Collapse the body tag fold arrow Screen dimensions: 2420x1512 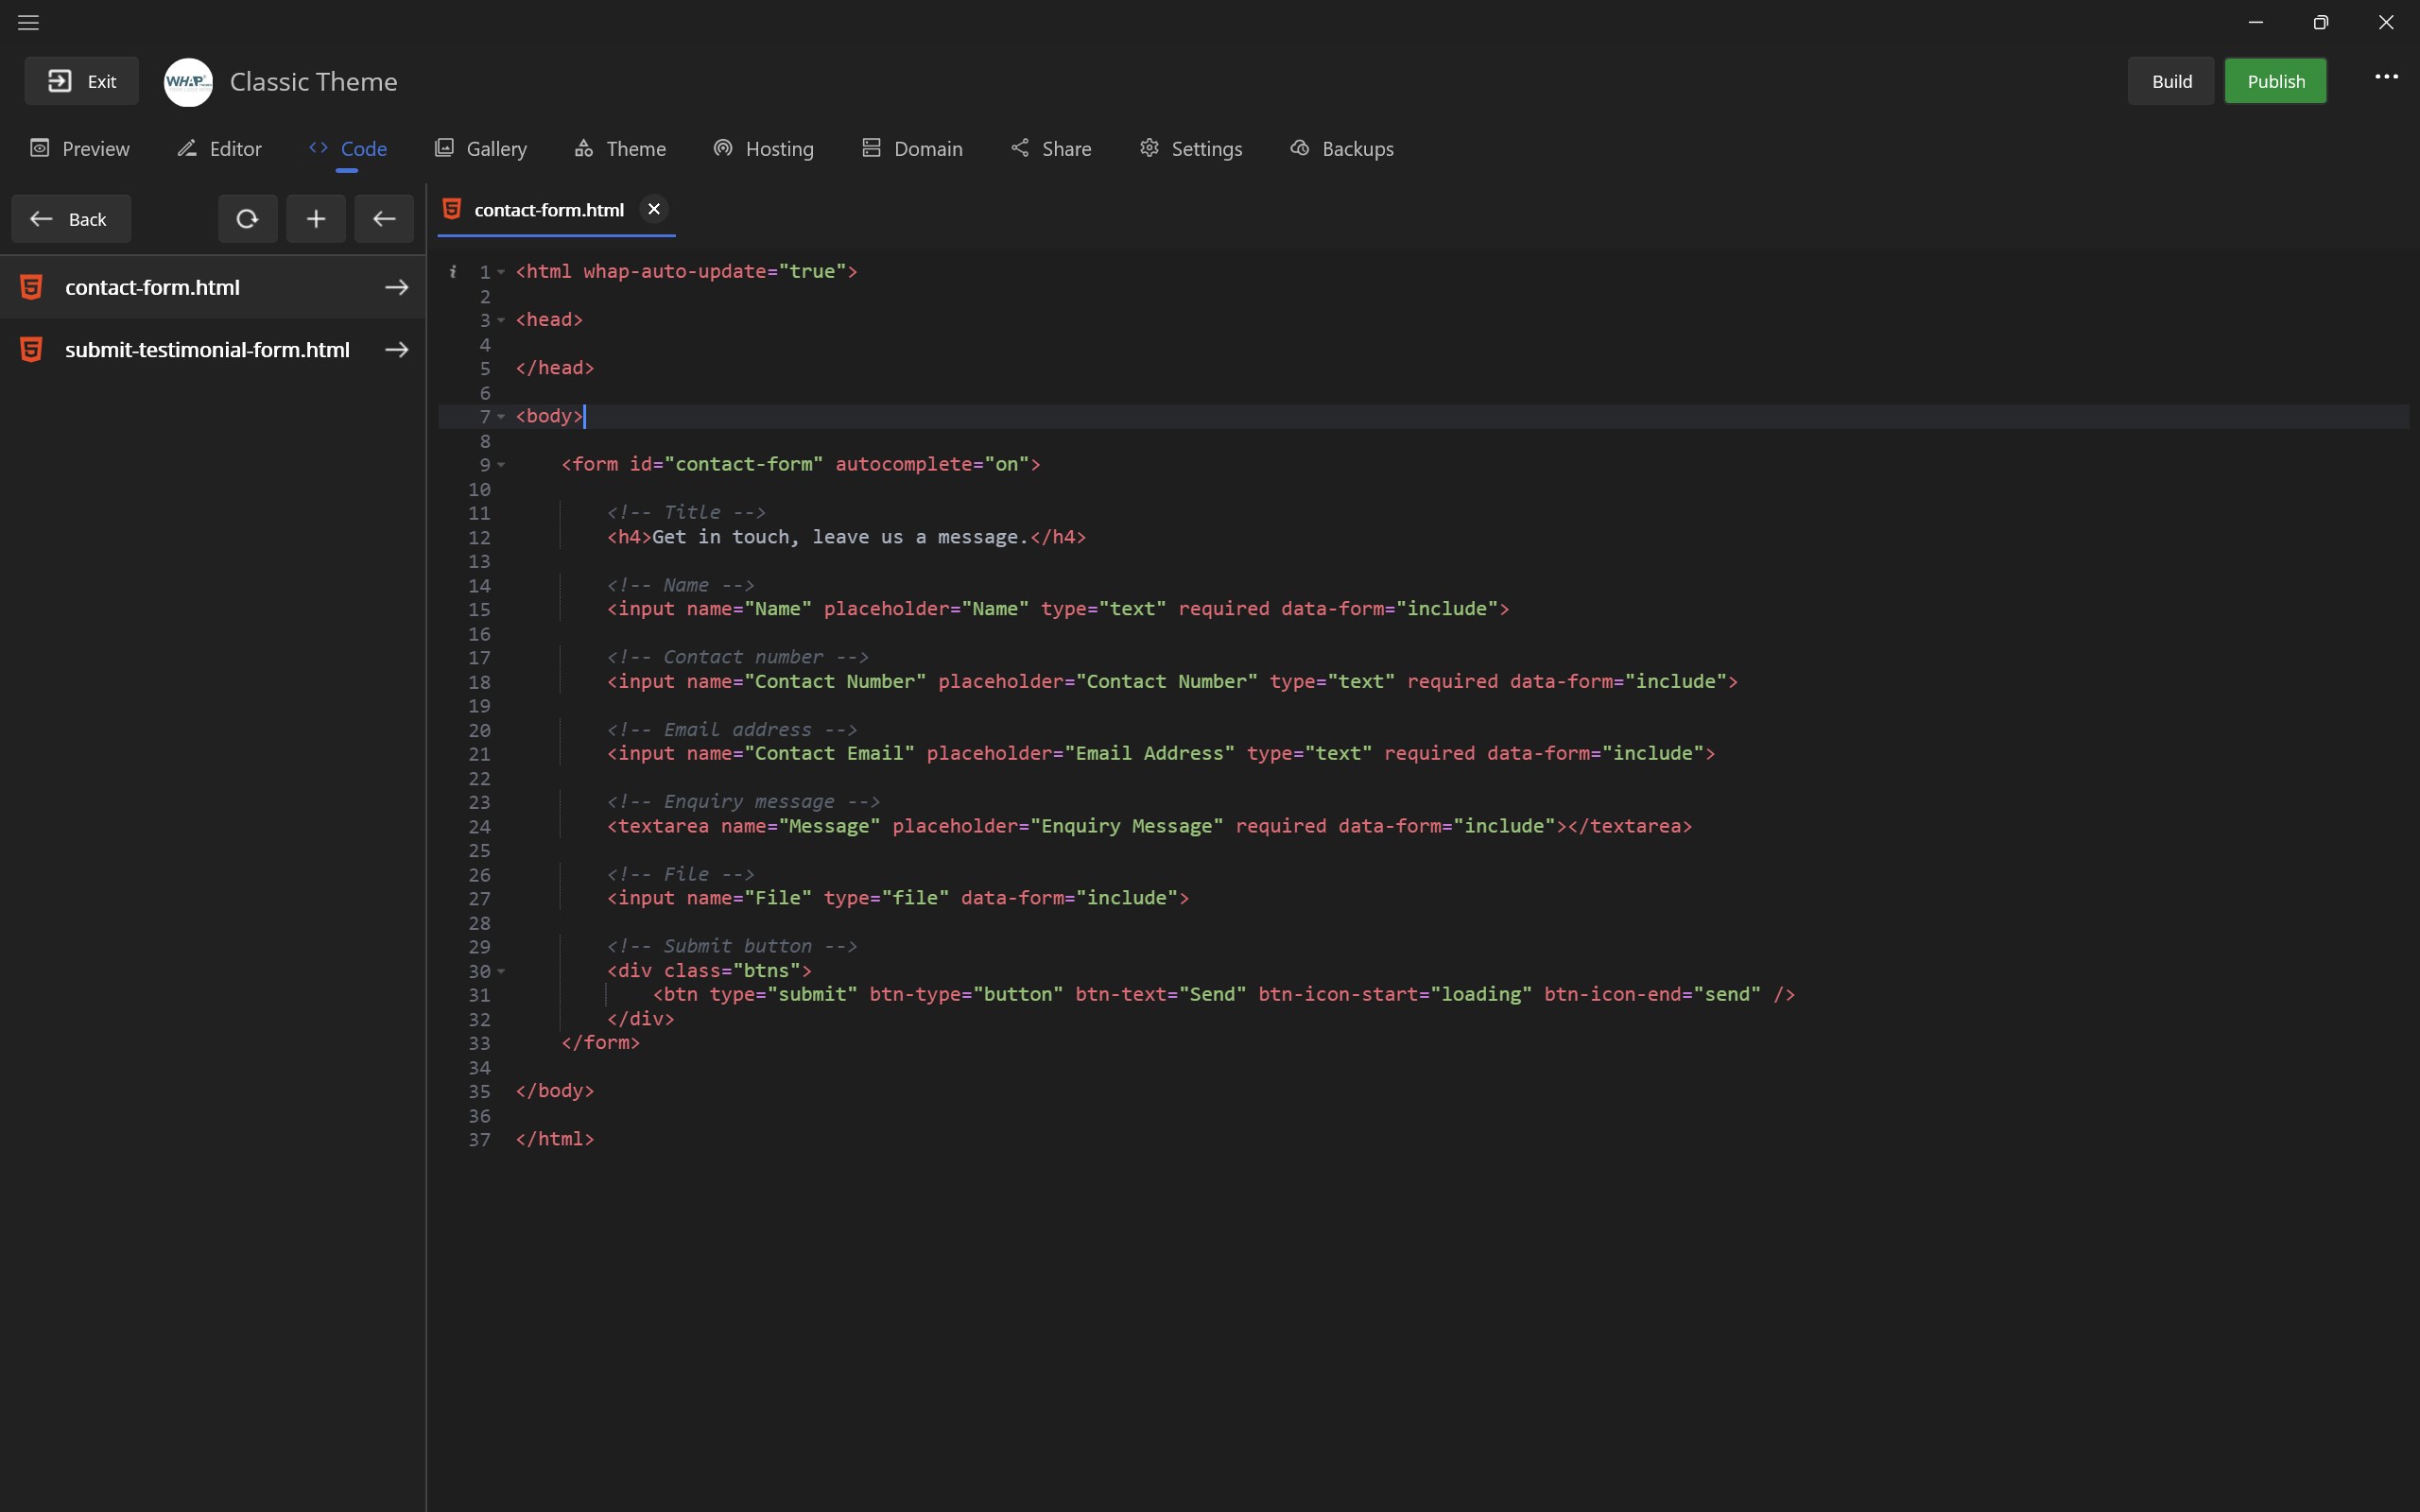(501, 417)
